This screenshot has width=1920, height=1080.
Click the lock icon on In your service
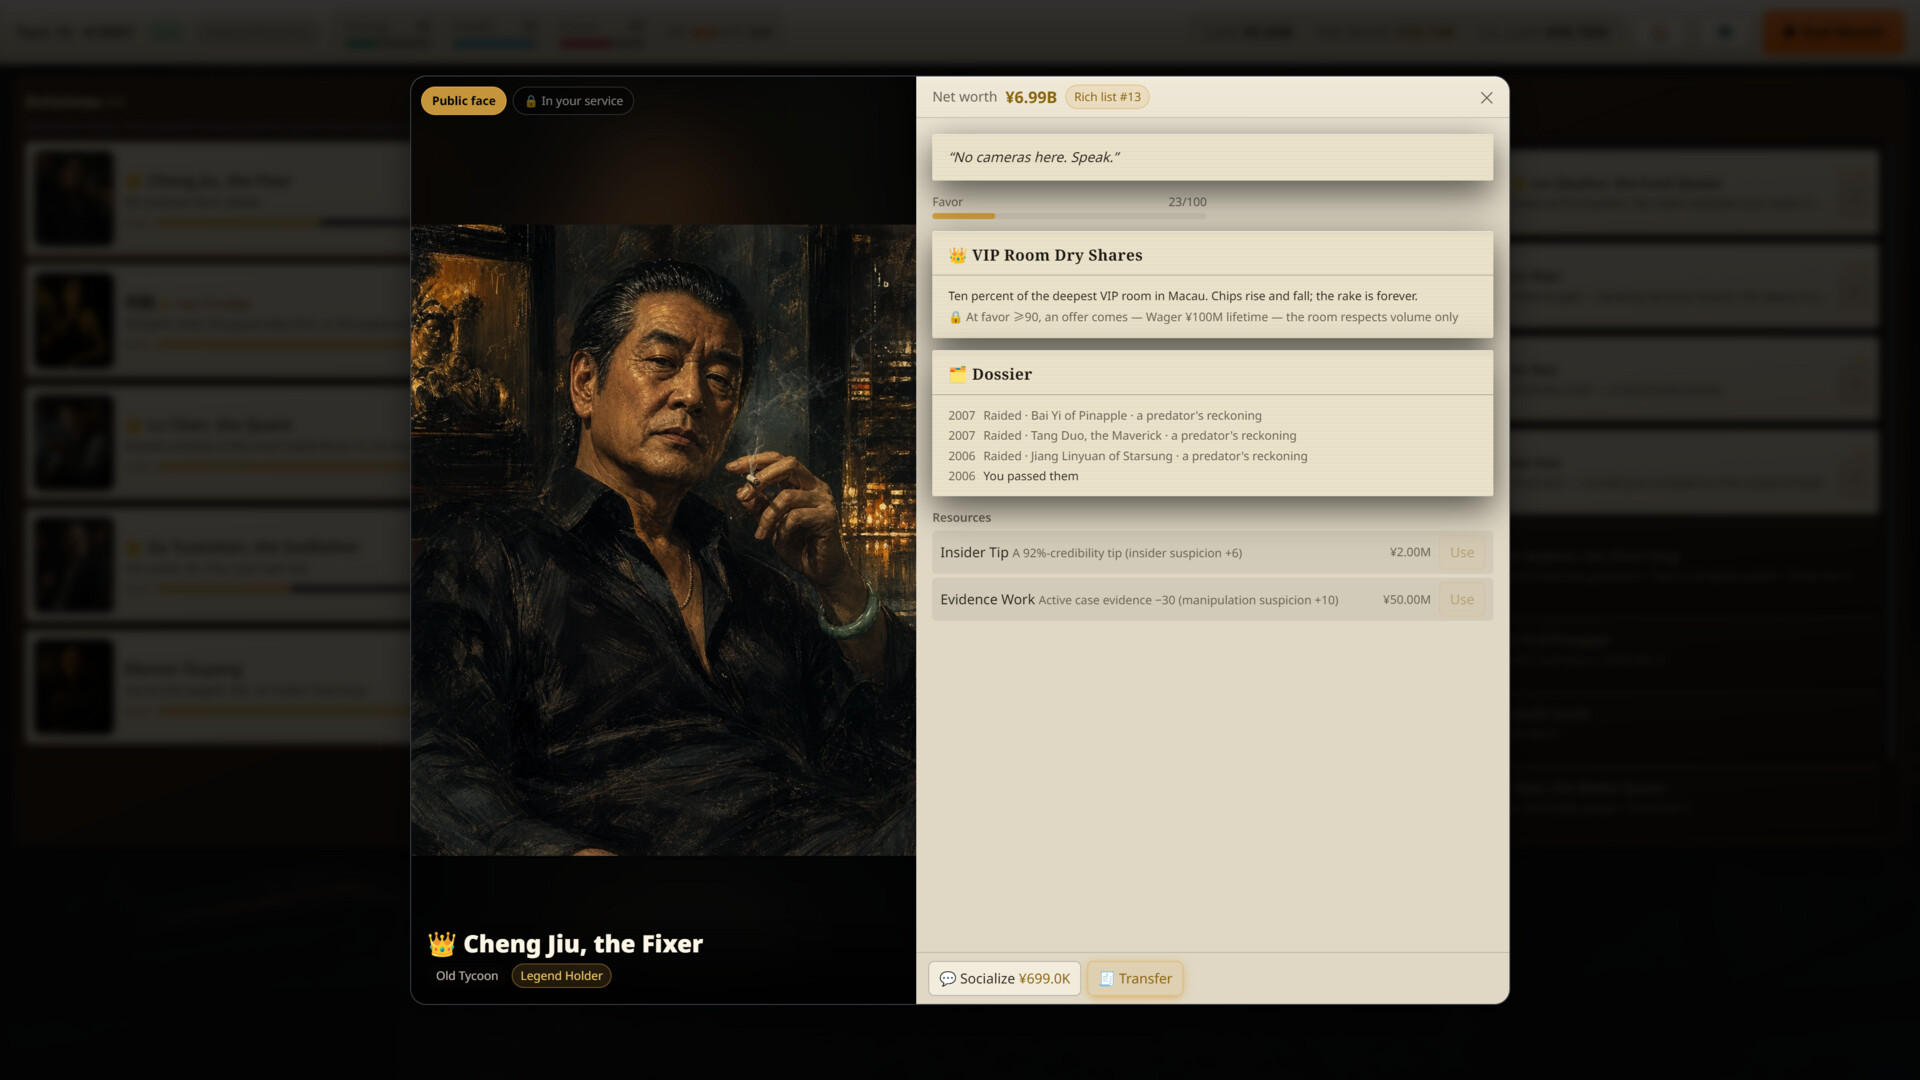click(x=531, y=101)
